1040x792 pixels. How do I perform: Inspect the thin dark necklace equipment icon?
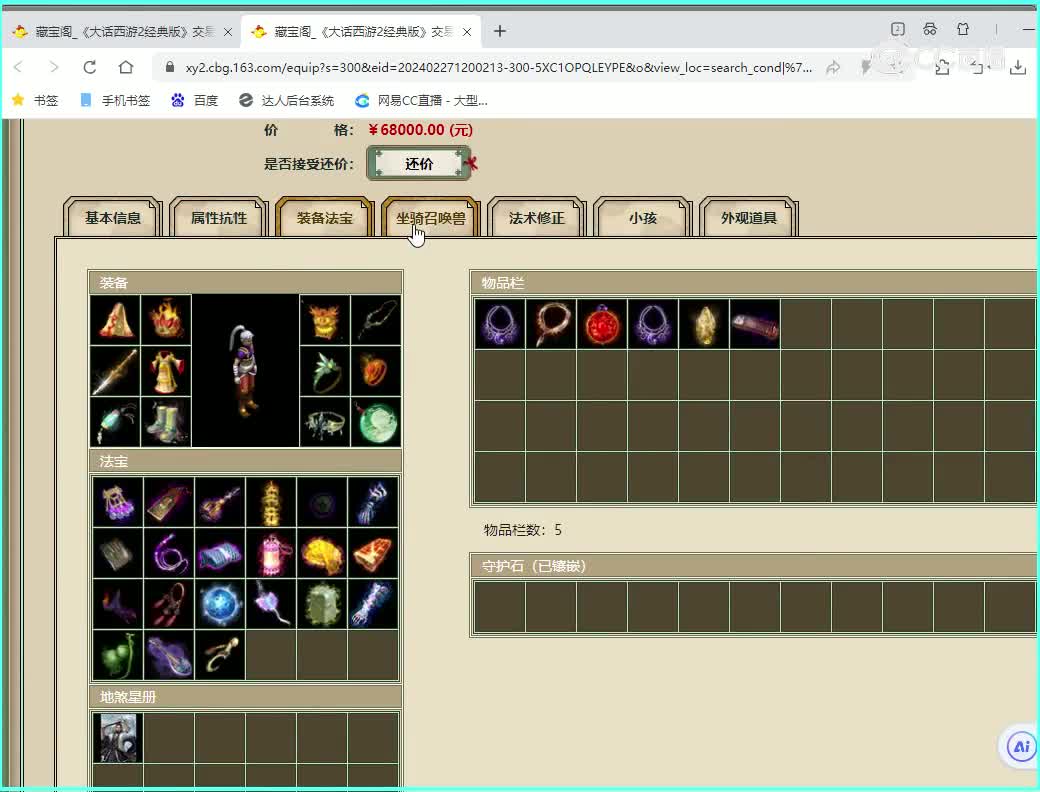click(375, 320)
